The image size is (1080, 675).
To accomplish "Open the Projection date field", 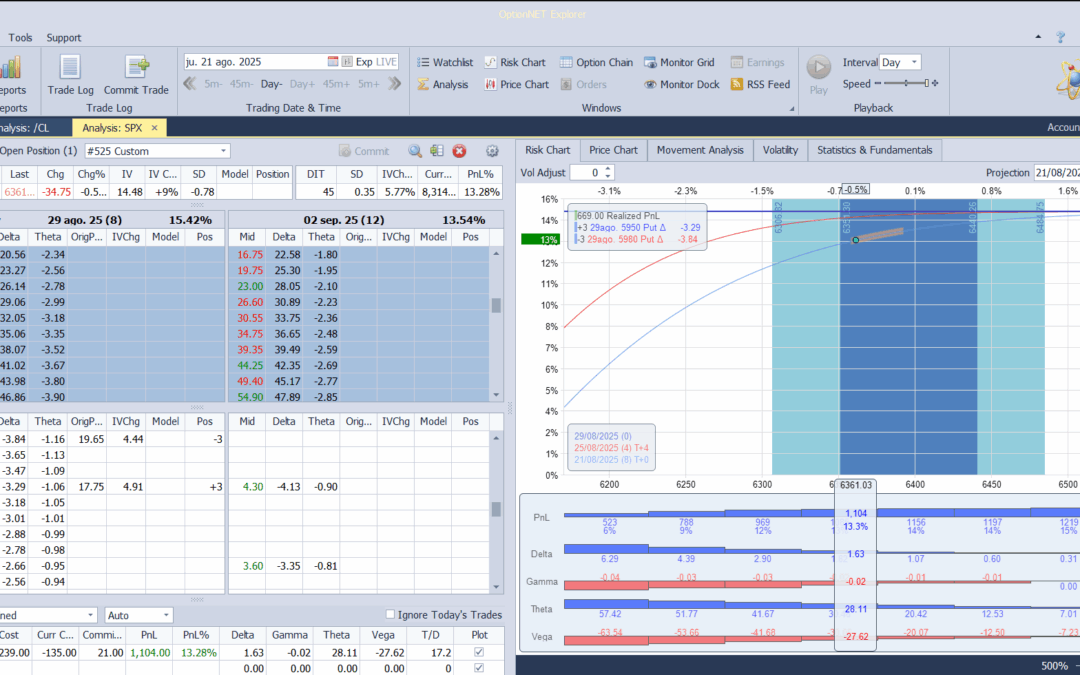I will (1056, 173).
